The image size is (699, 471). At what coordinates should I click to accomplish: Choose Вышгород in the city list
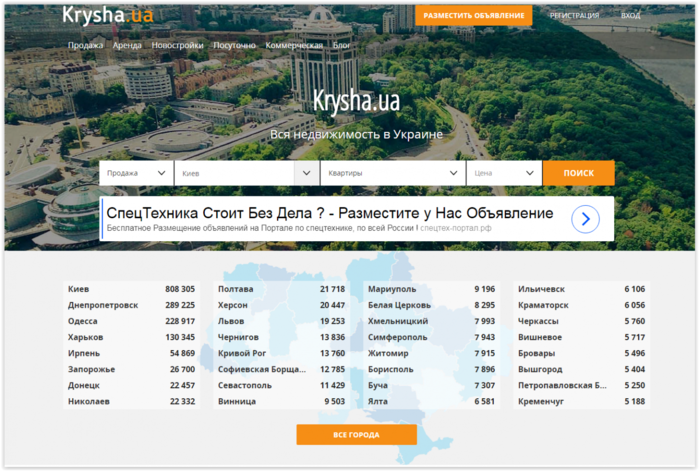pos(540,369)
